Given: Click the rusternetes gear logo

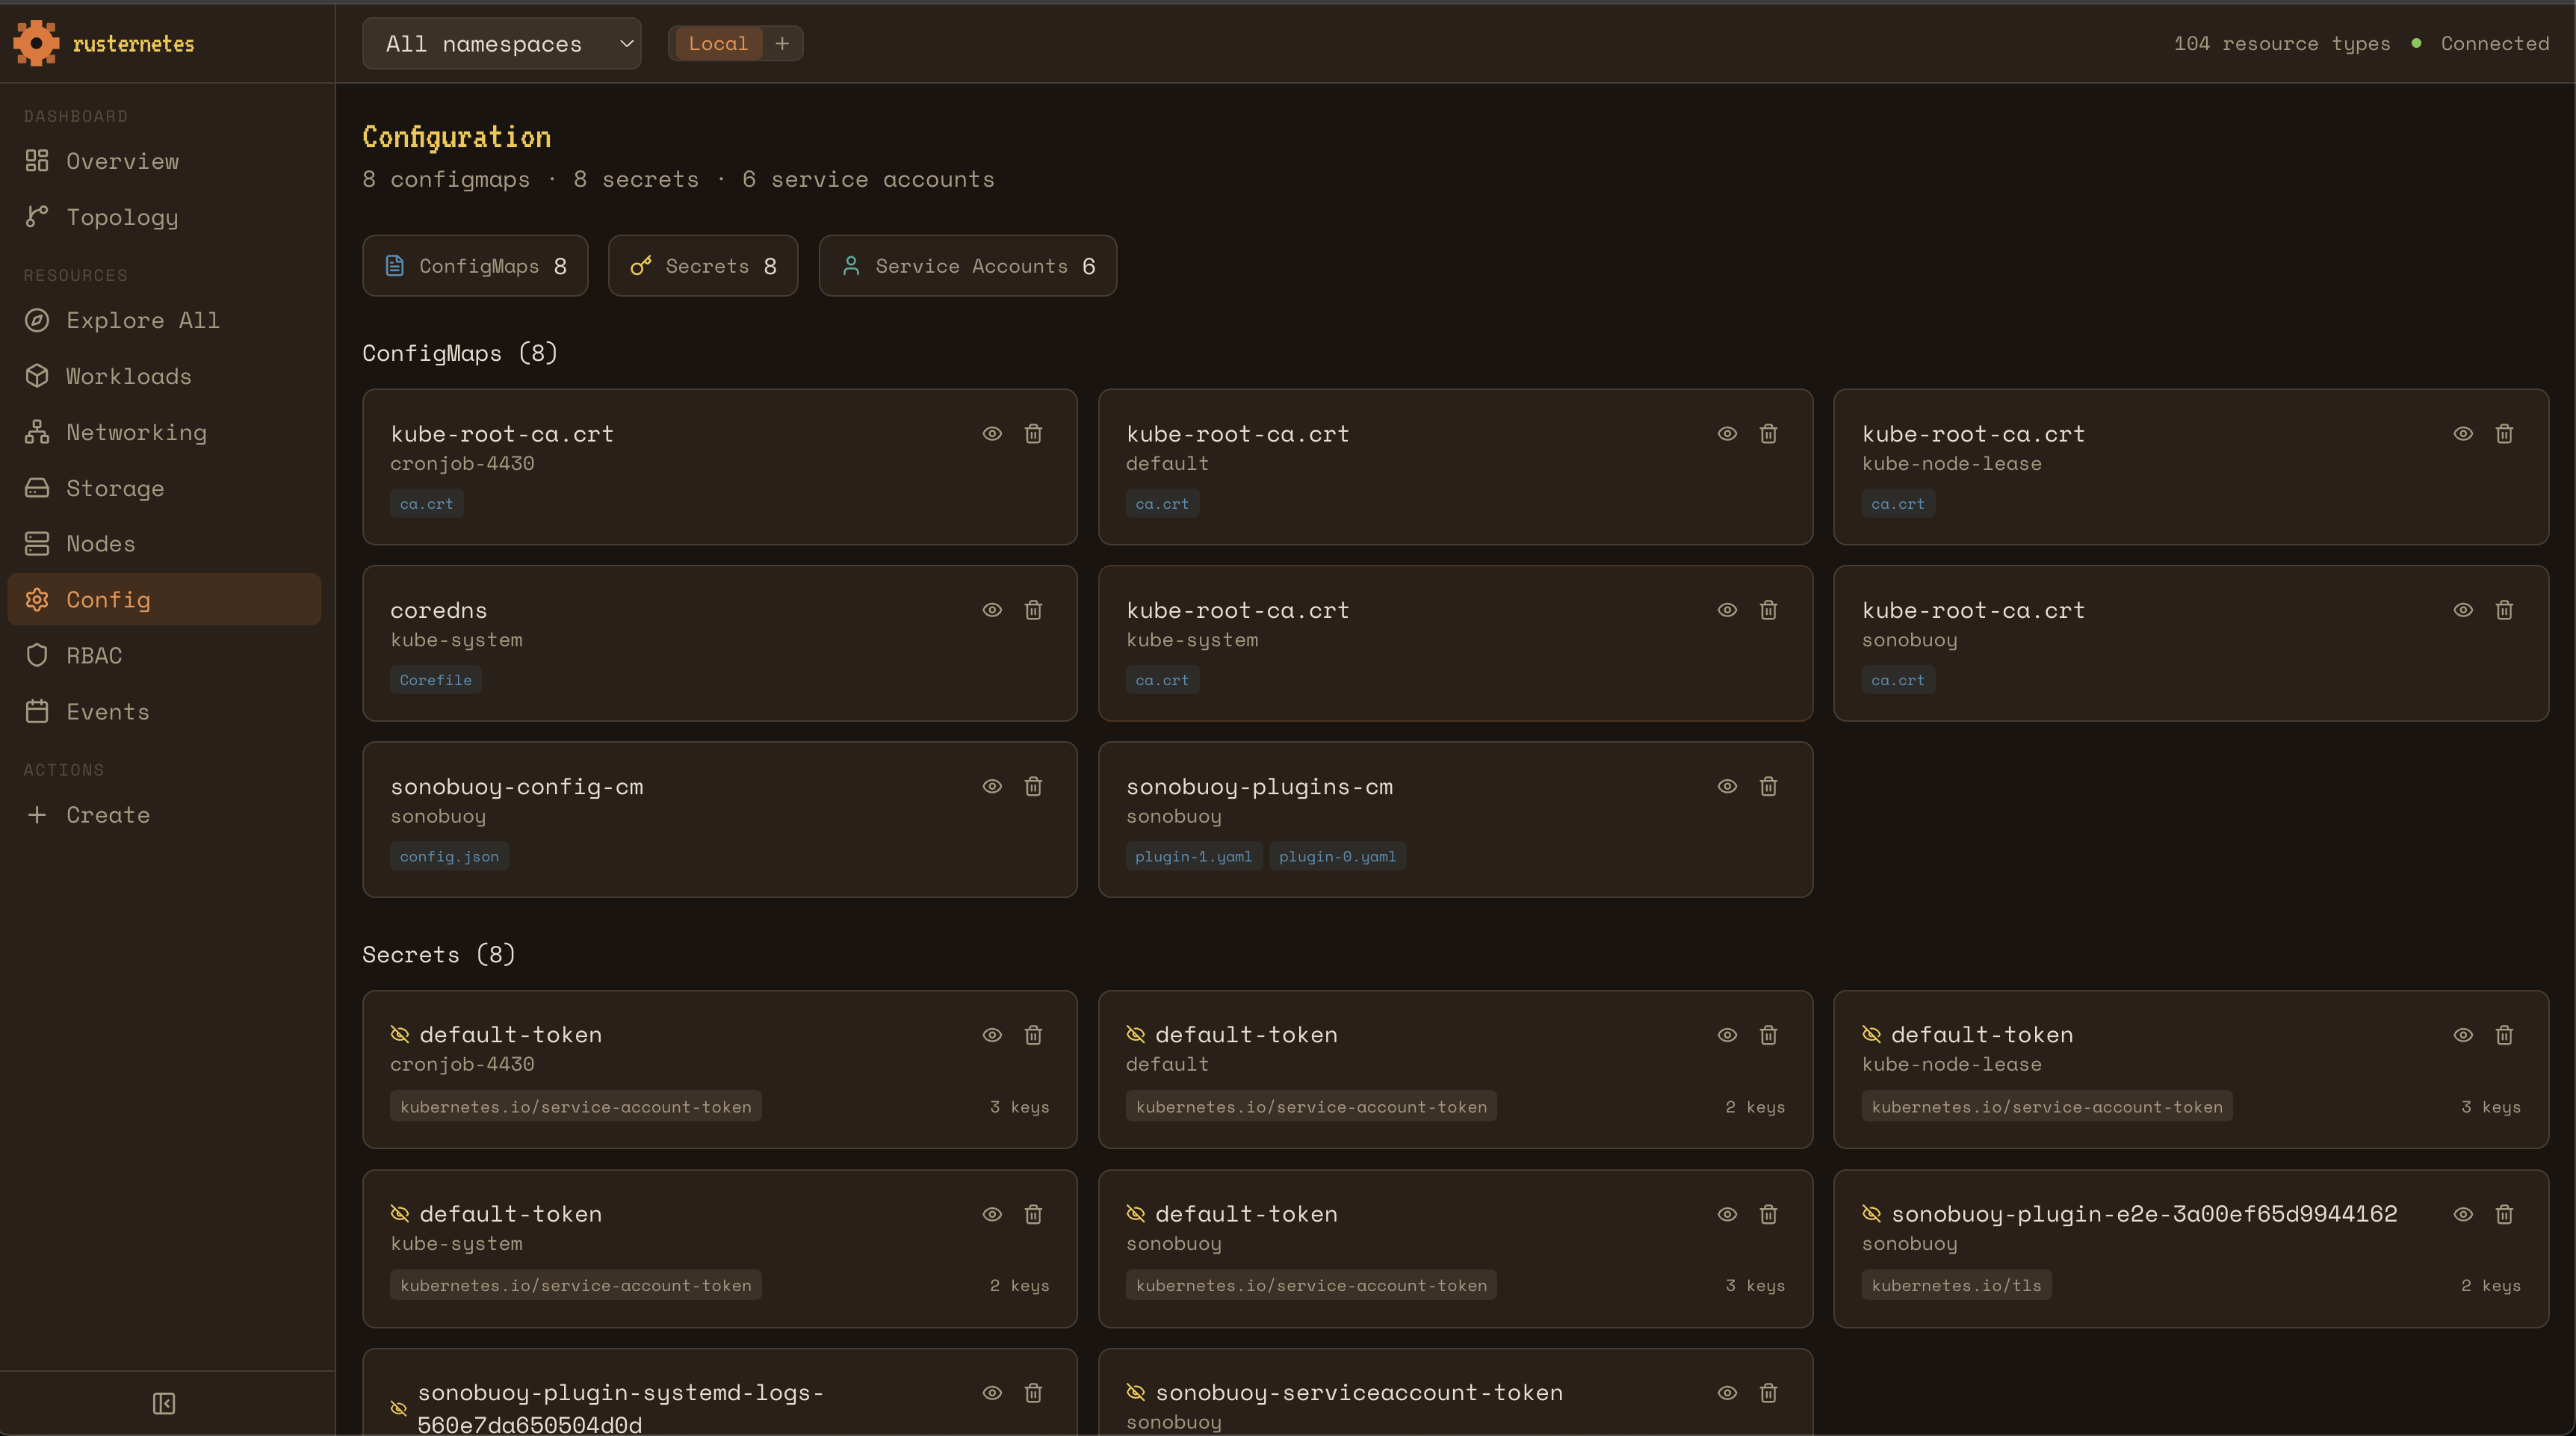Looking at the screenshot, I should [36, 43].
